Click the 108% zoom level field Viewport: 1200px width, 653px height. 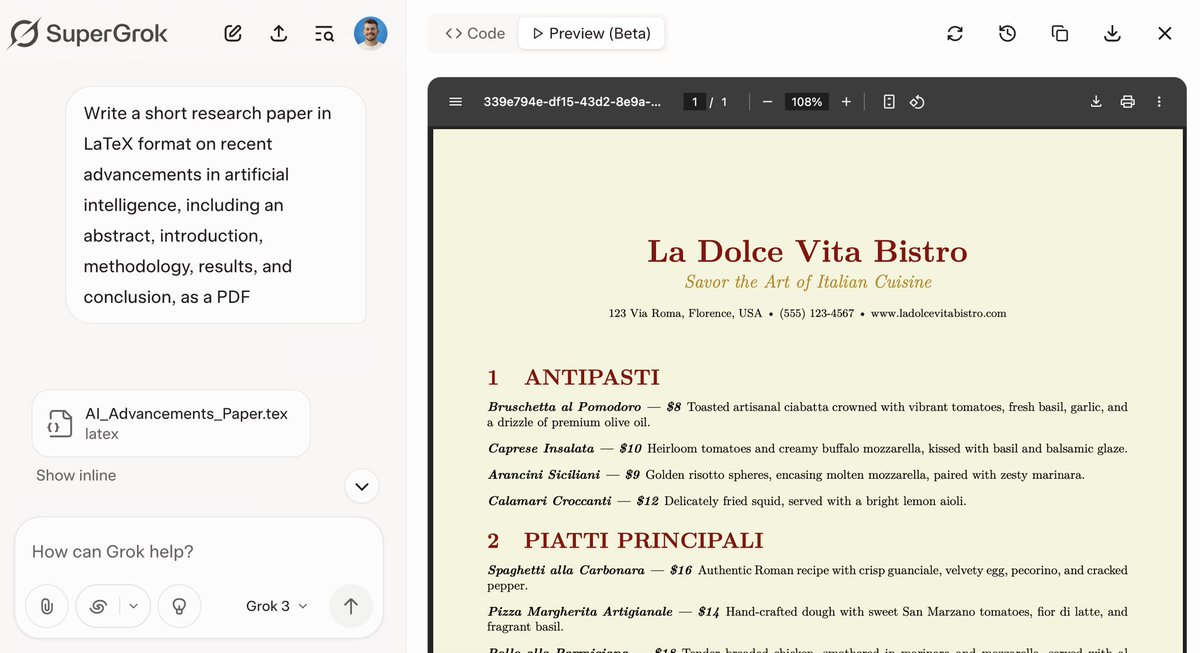[x=806, y=102]
